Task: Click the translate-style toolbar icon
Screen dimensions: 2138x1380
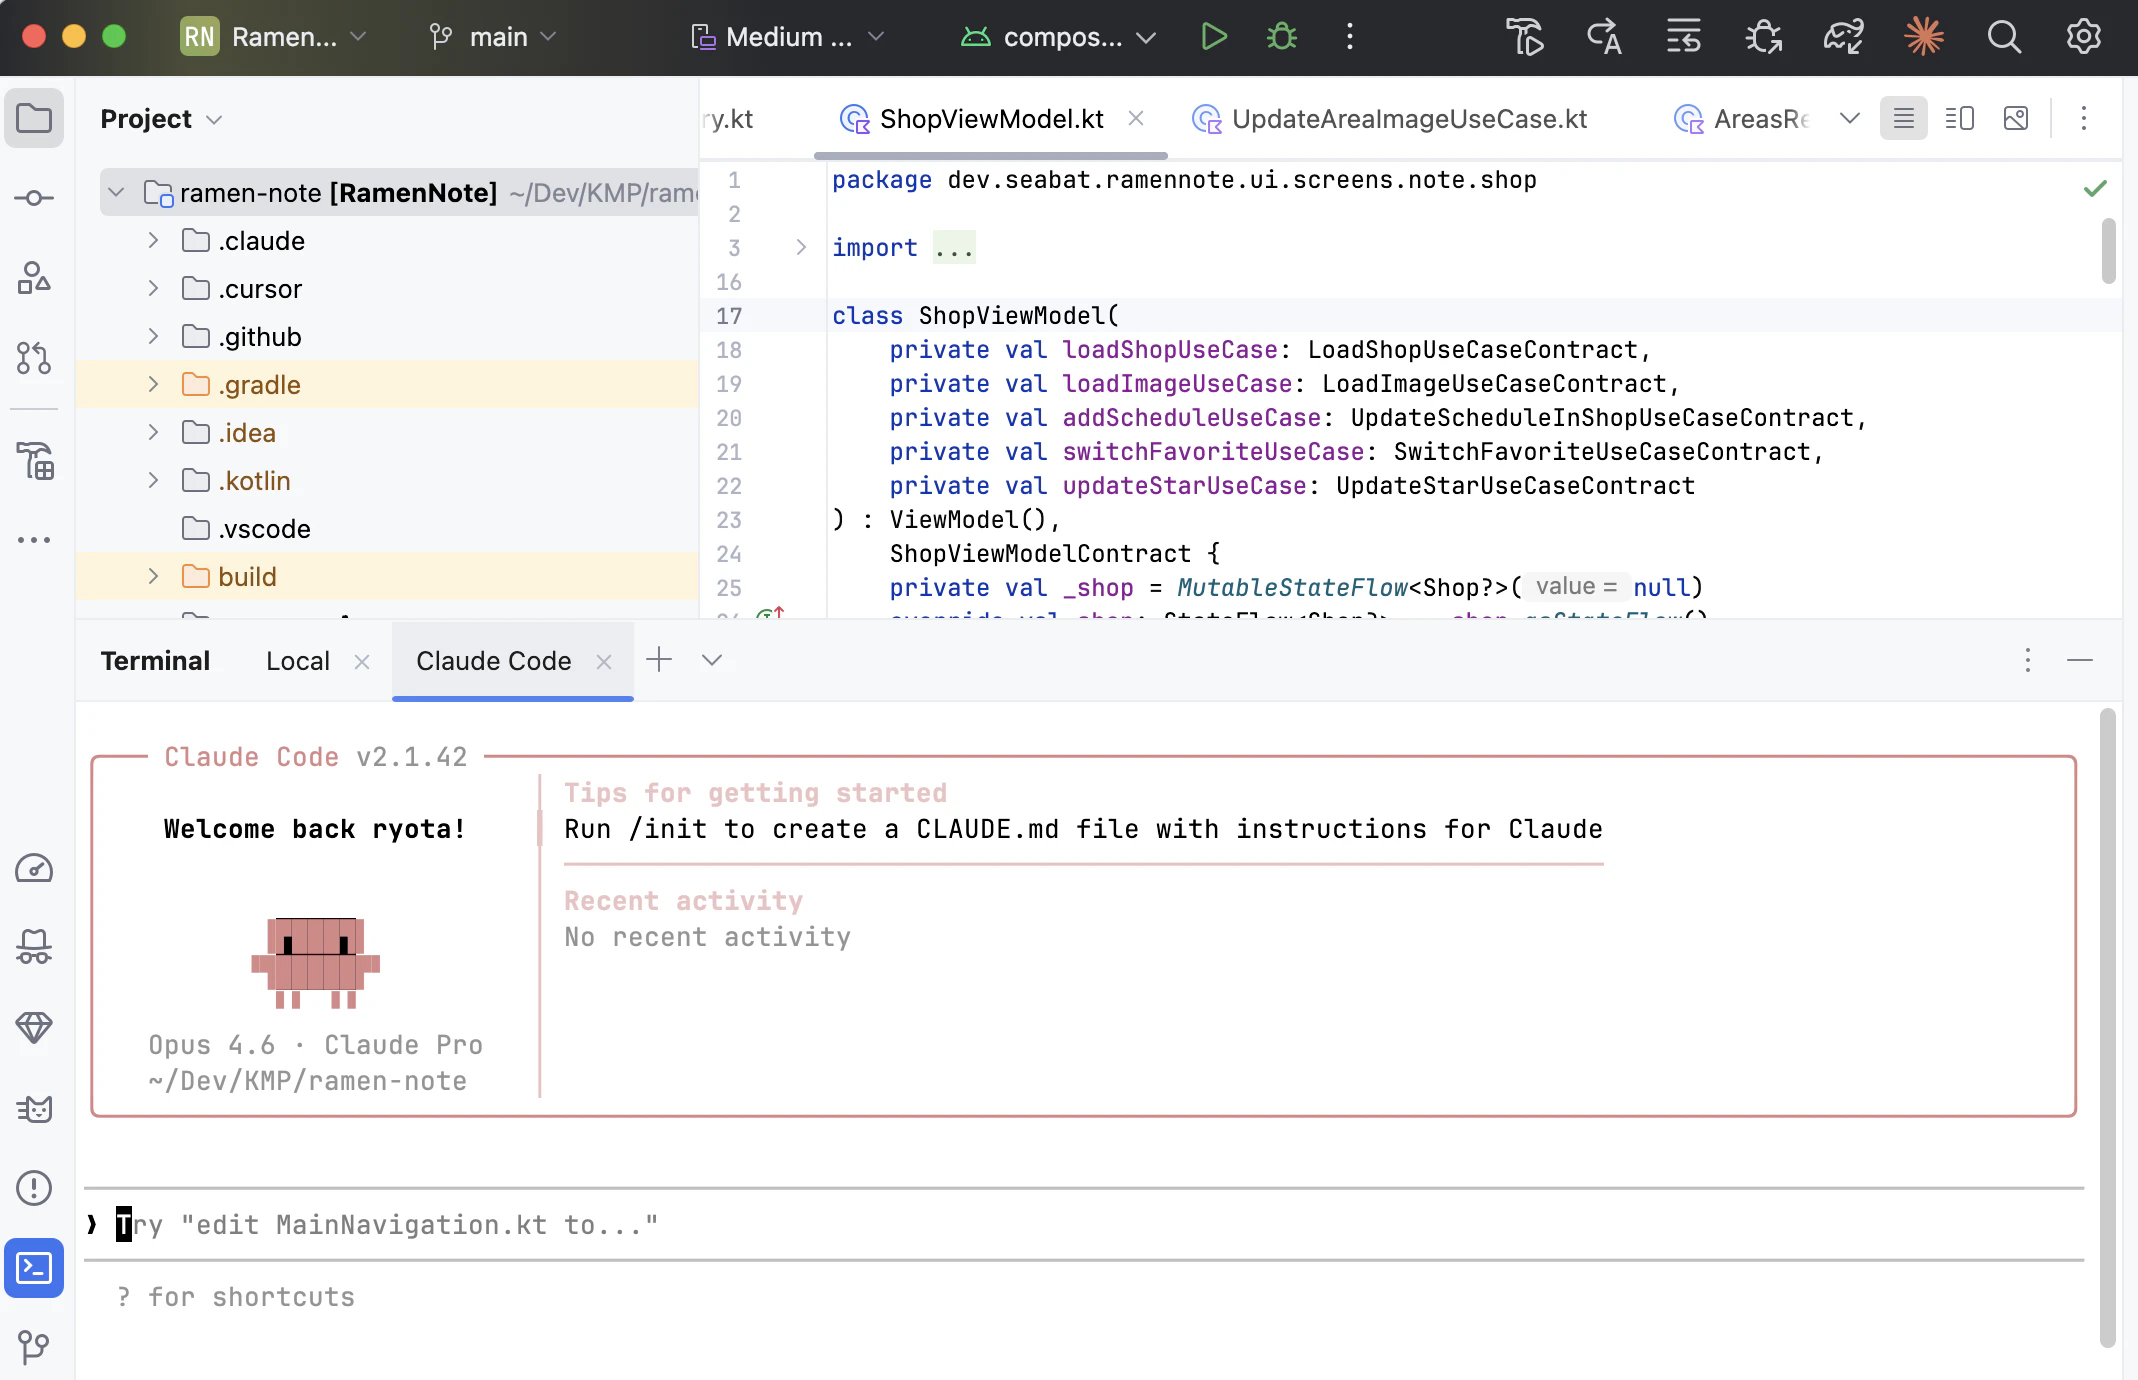Action: click(x=1604, y=37)
